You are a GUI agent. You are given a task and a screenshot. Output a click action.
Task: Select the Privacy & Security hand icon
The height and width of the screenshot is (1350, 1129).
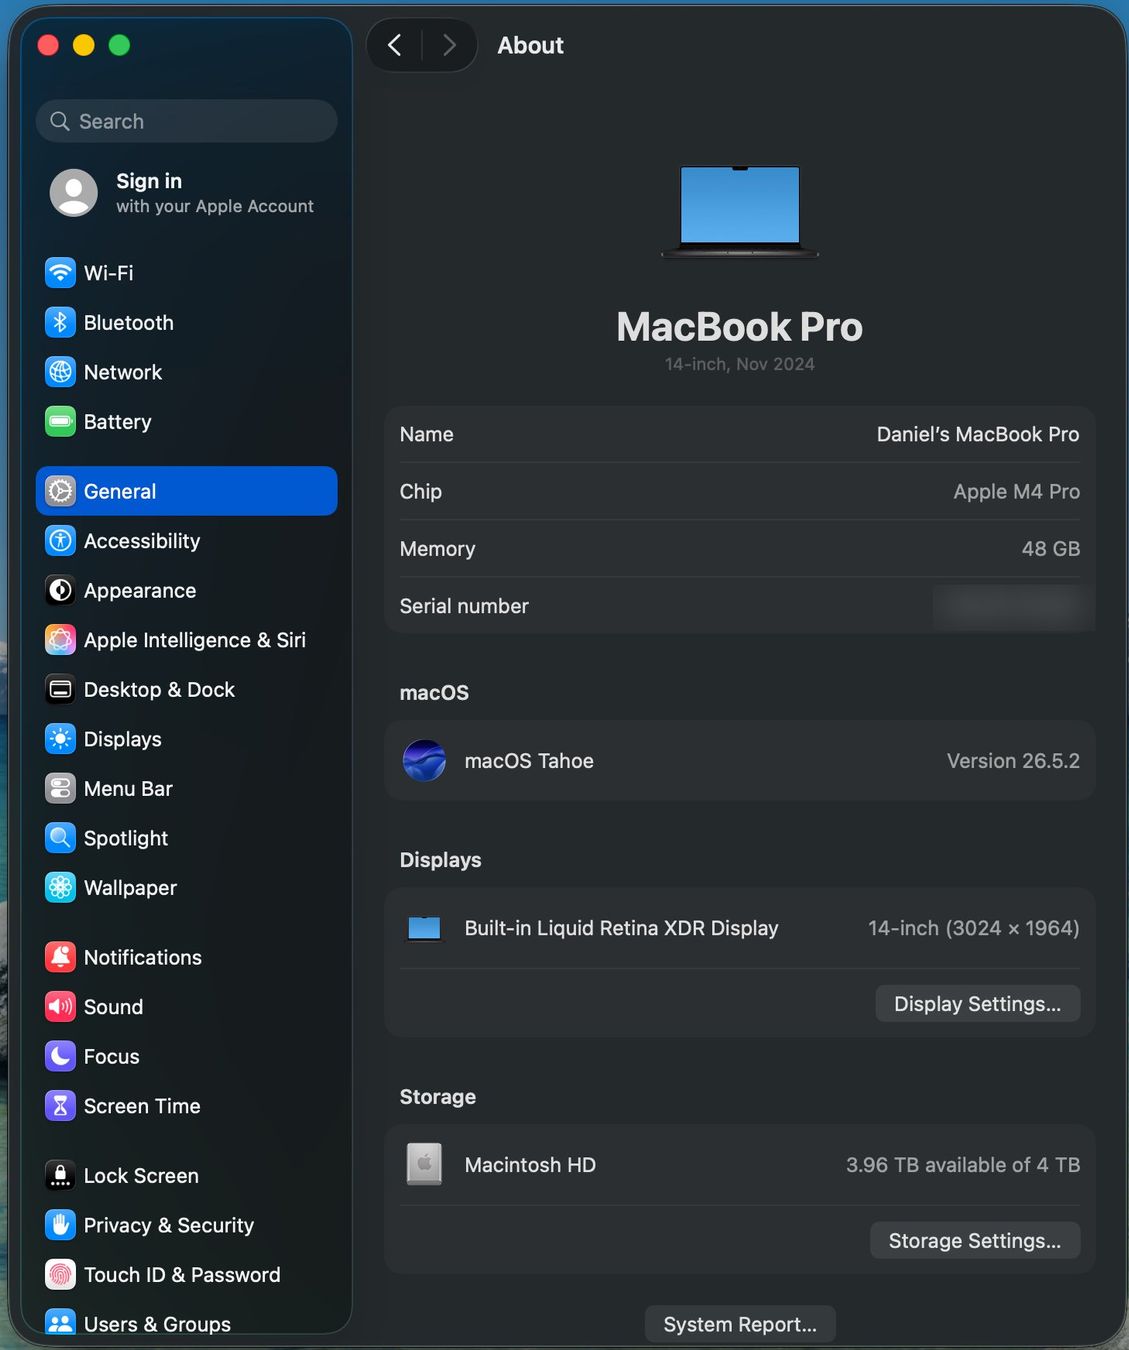pos(60,1225)
